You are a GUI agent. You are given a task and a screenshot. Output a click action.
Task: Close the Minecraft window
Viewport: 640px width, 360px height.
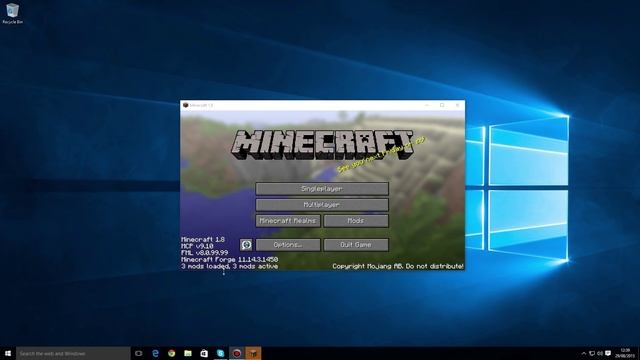point(457,105)
